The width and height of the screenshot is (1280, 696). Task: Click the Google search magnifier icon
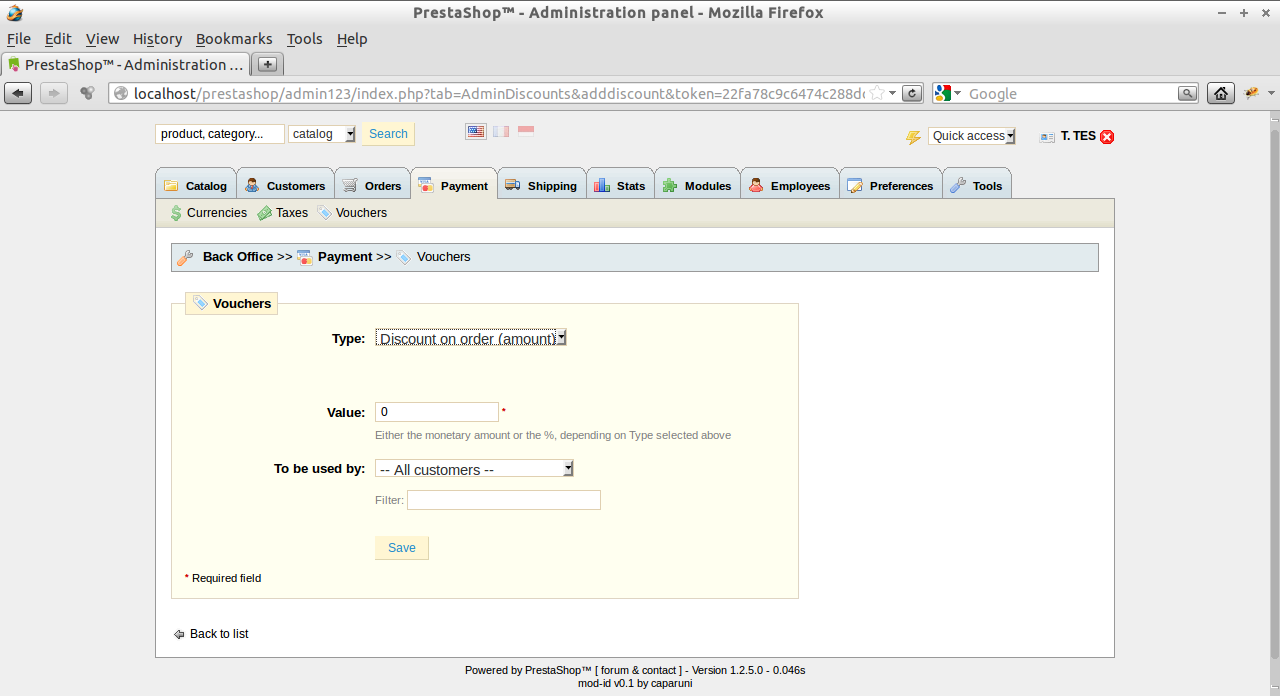click(1187, 93)
